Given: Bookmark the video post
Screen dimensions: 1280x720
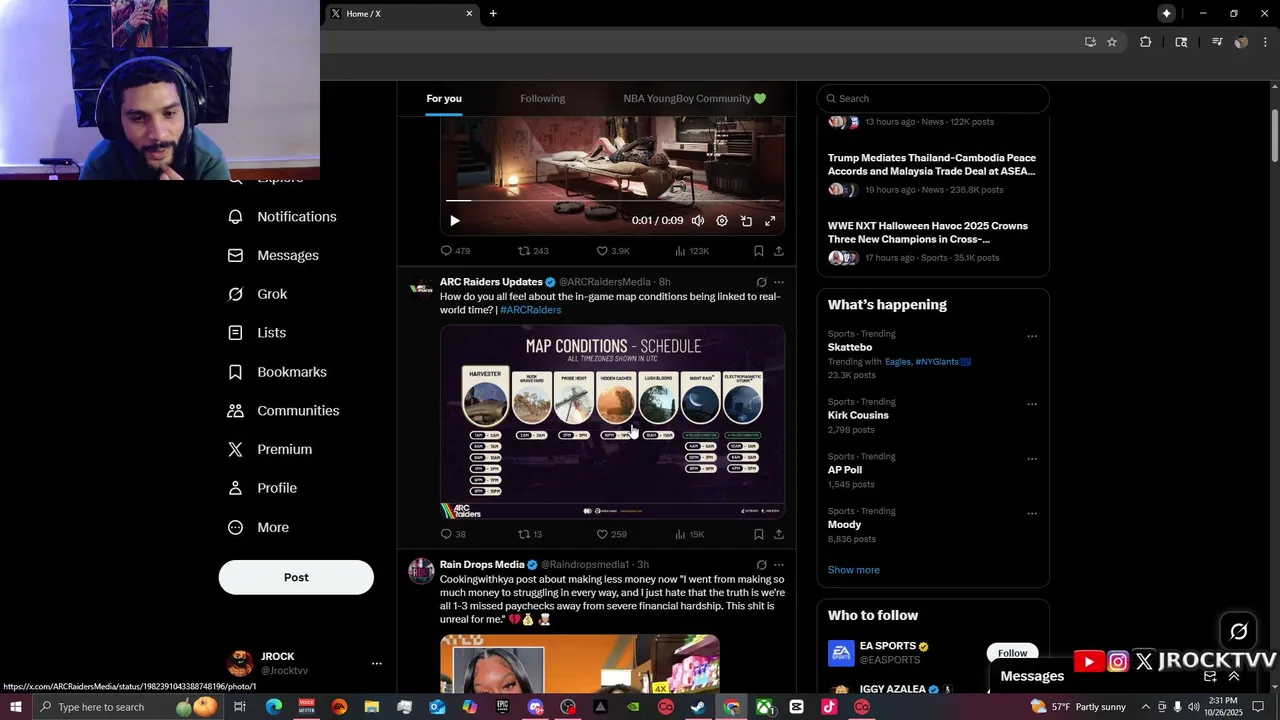Looking at the screenshot, I should 759,251.
